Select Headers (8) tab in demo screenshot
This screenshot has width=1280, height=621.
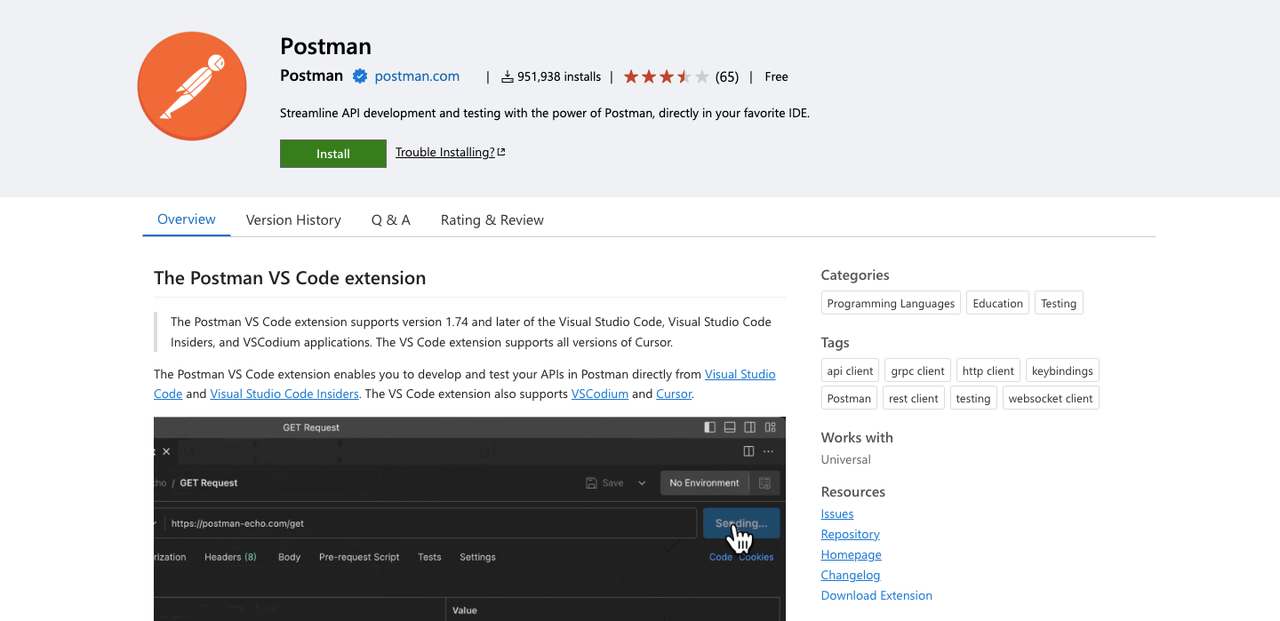point(230,557)
